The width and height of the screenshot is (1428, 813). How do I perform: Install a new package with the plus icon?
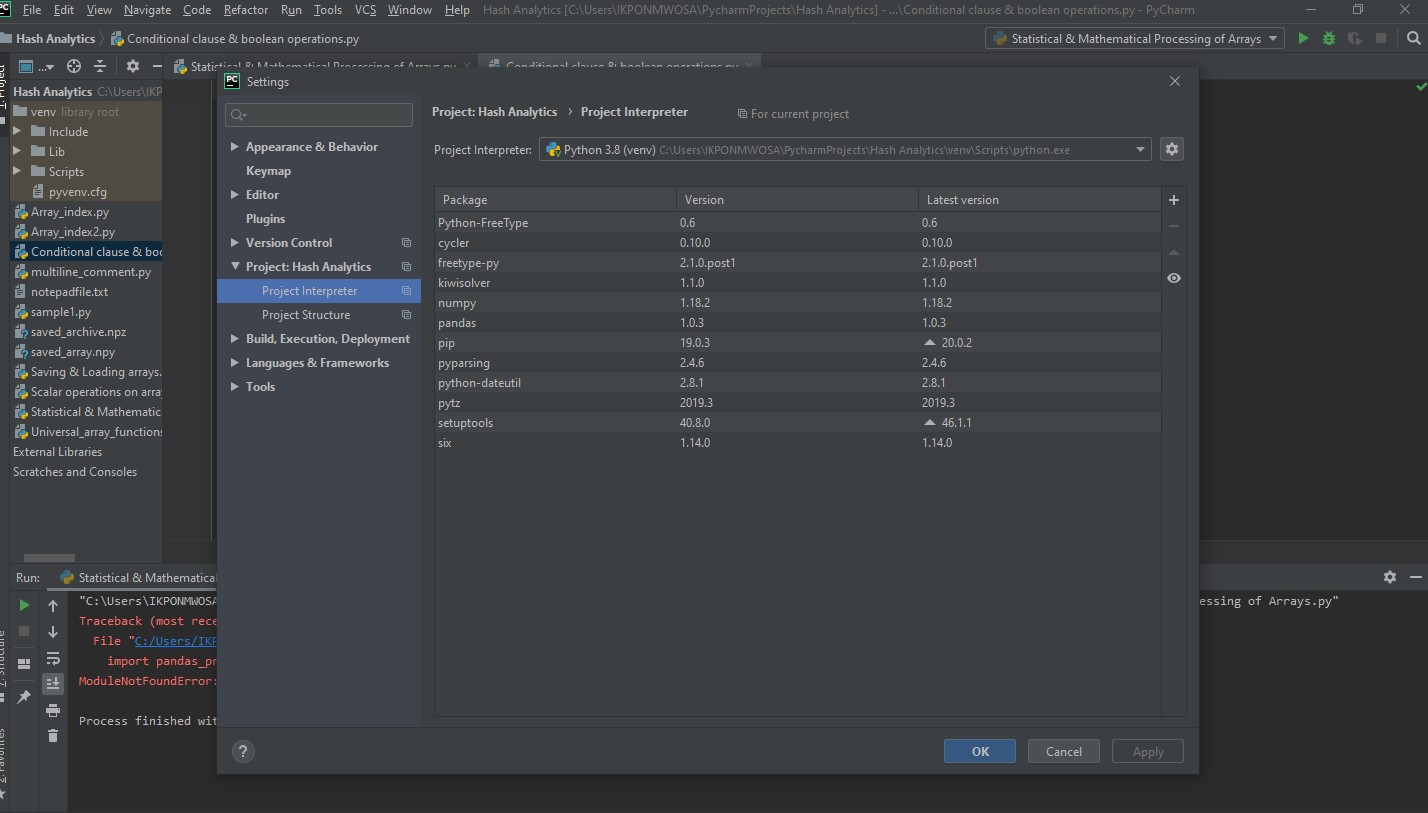pos(1173,200)
